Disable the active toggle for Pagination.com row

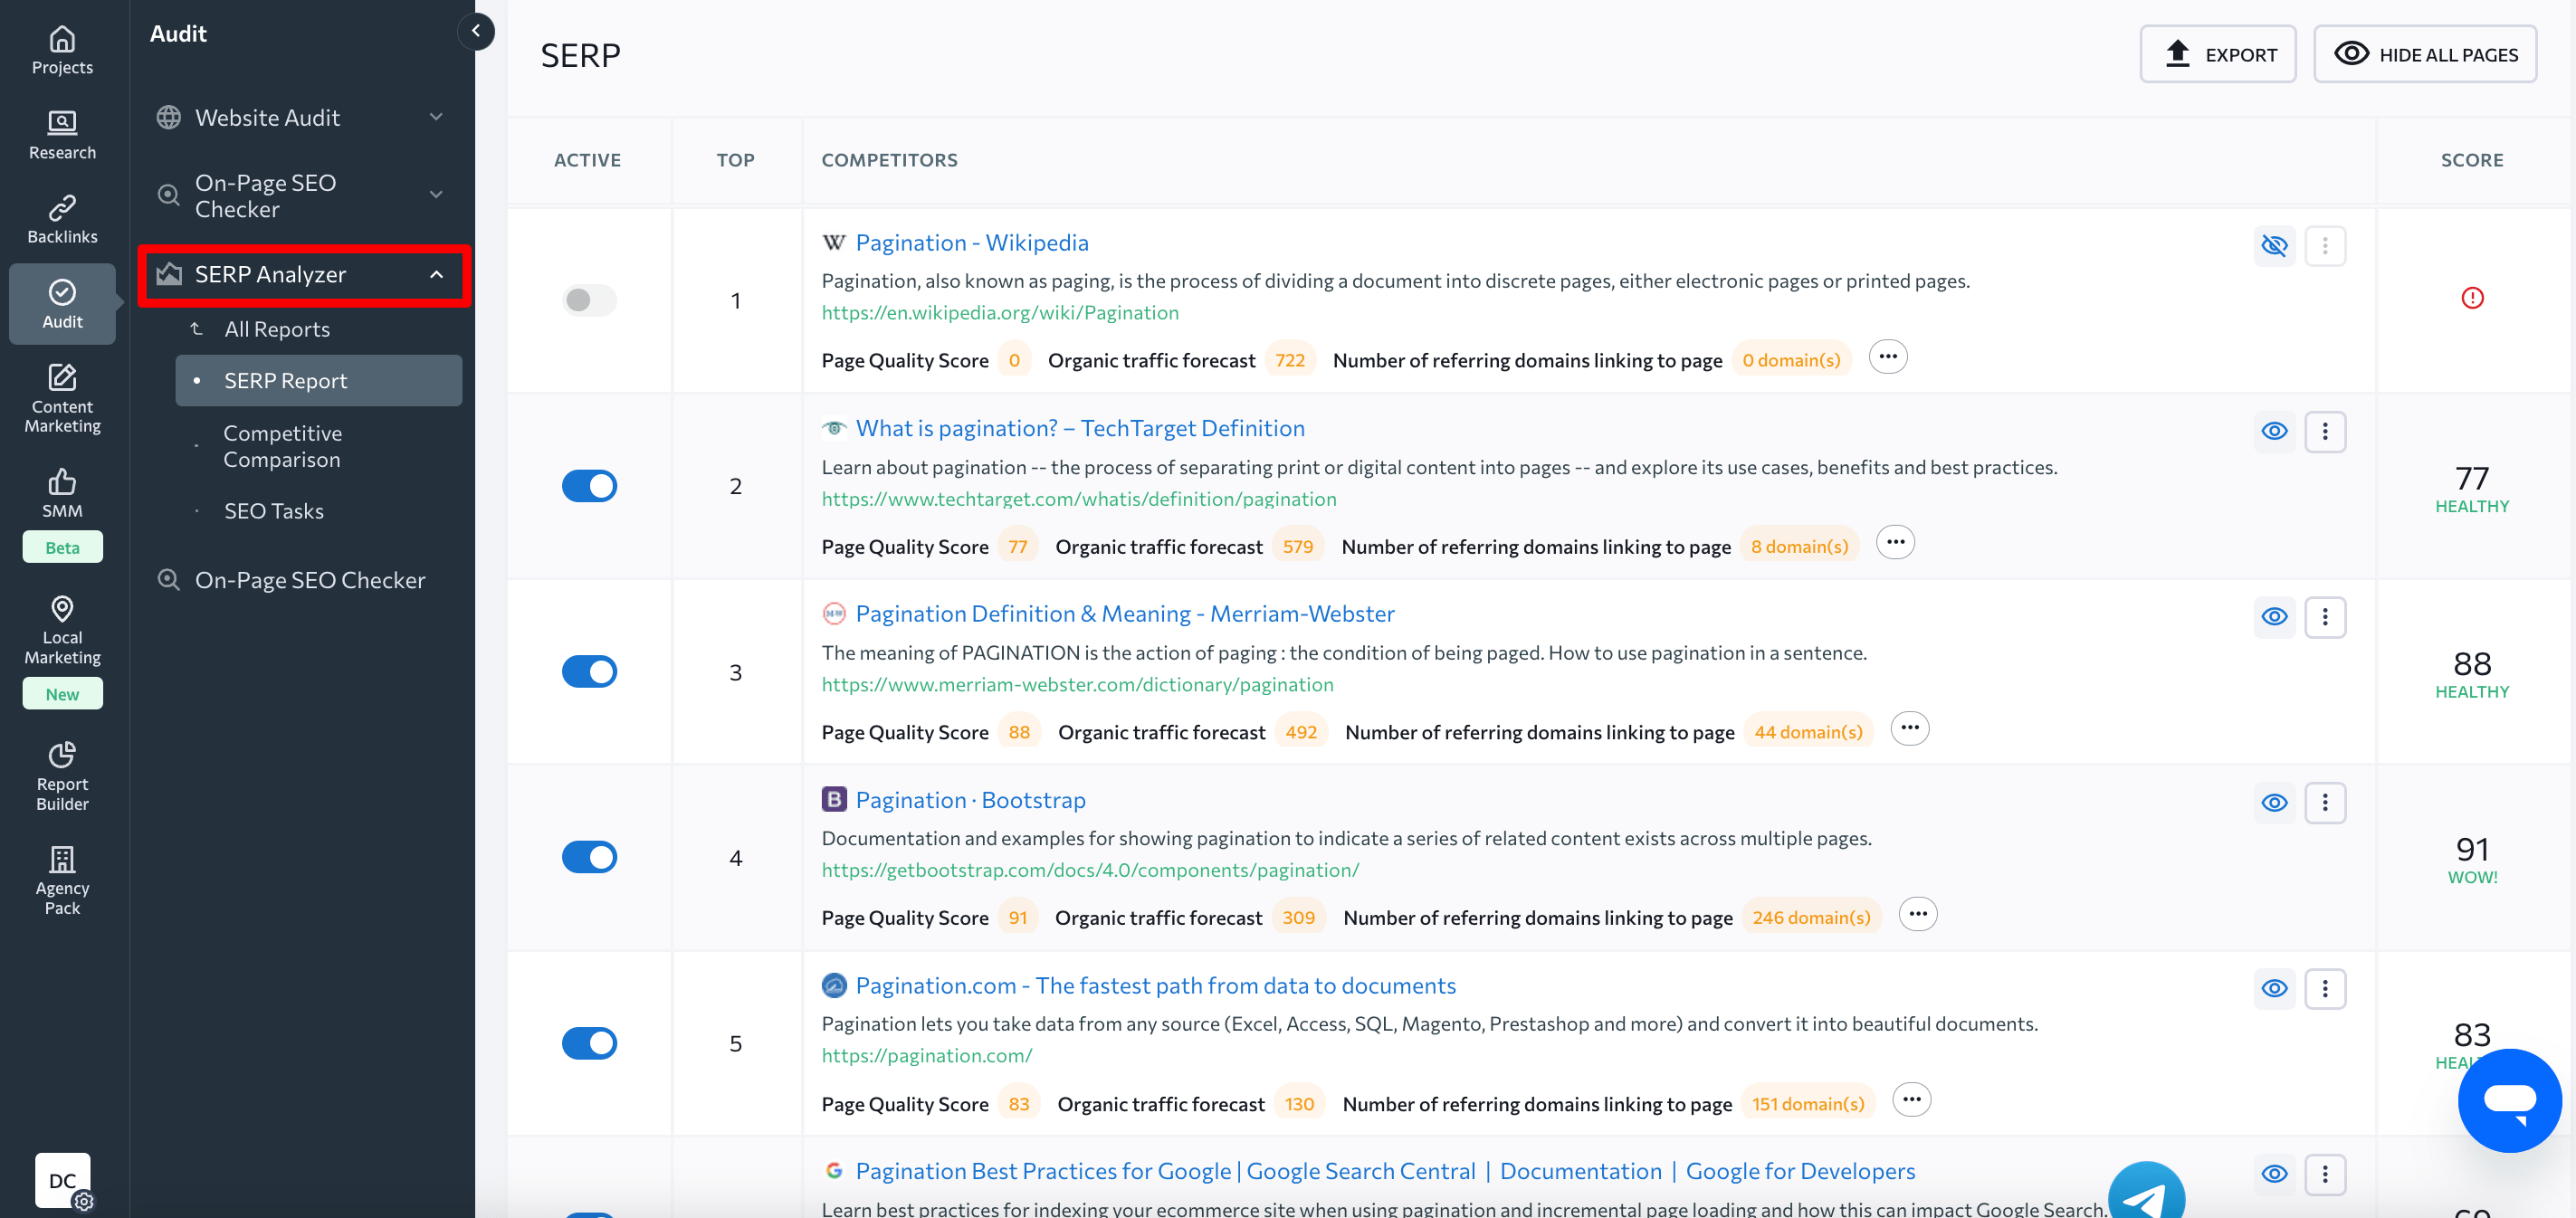(589, 1043)
